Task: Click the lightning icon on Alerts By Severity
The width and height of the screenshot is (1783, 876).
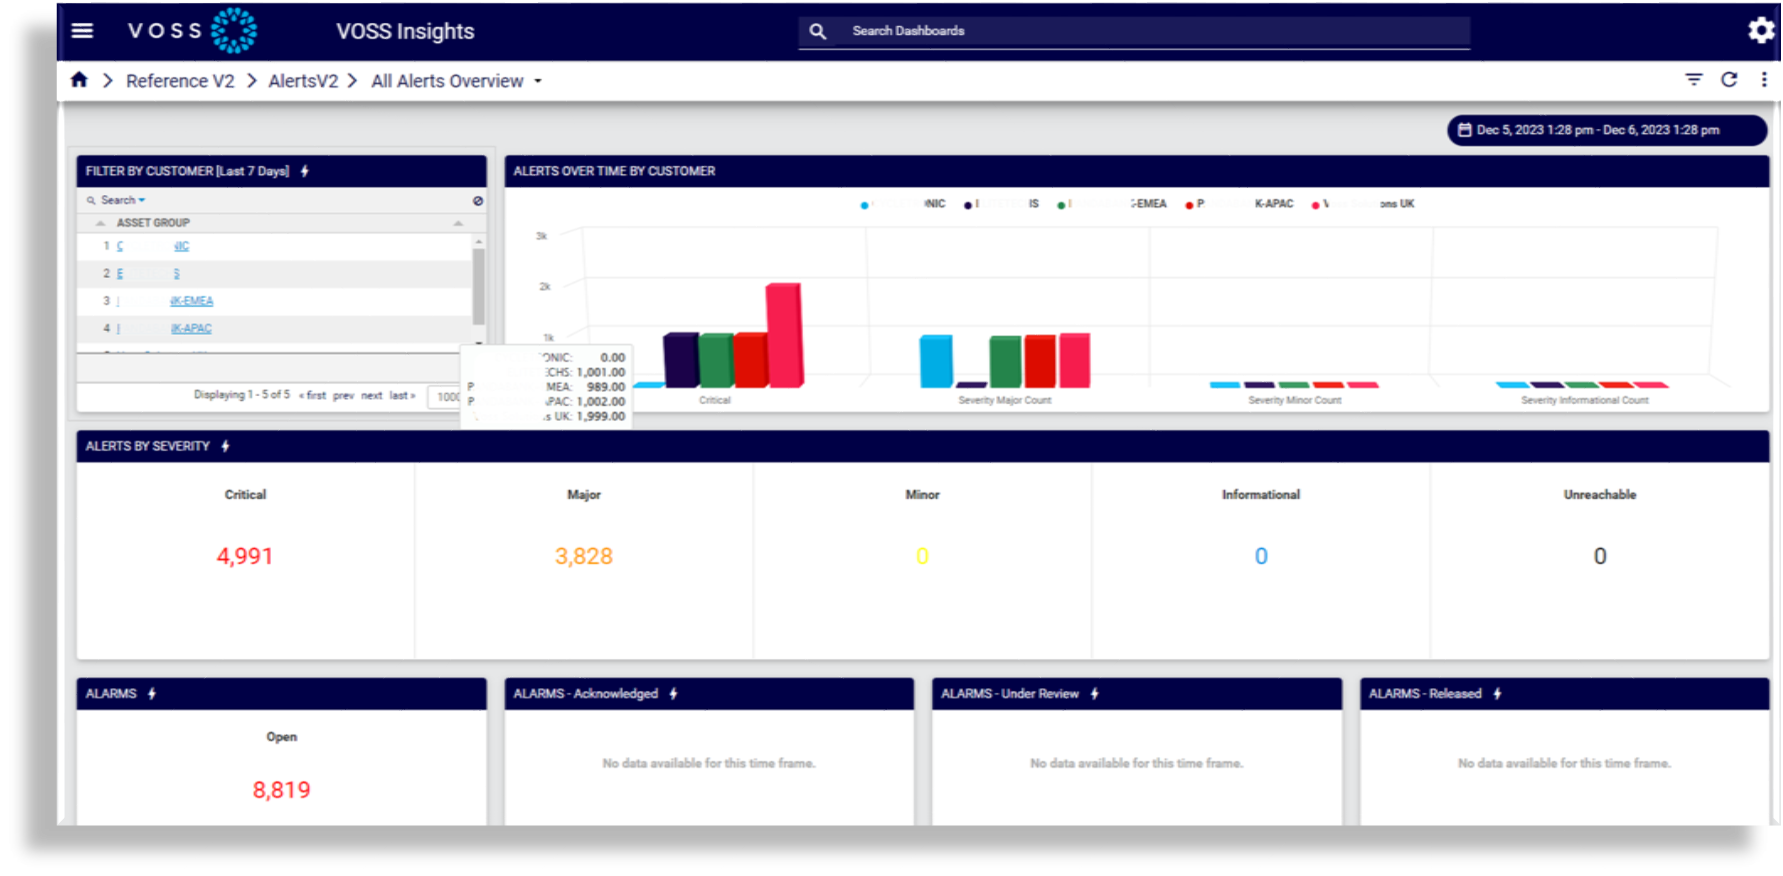Action: tap(225, 446)
